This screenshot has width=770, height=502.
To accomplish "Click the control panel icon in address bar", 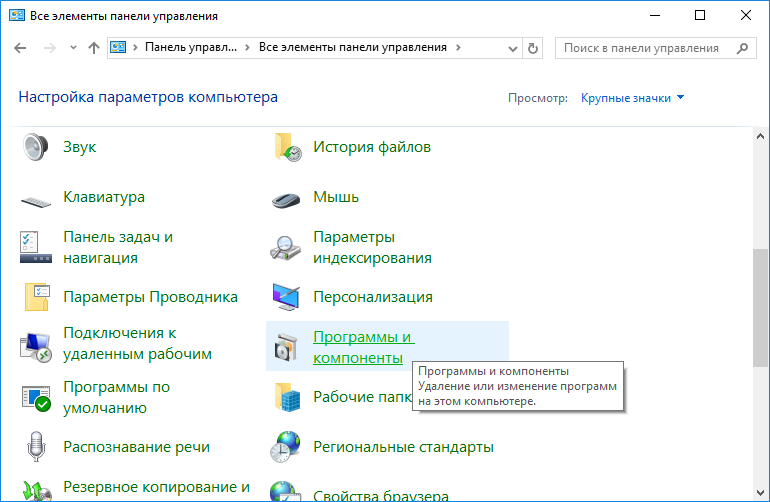I will pyautogui.click(x=118, y=47).
